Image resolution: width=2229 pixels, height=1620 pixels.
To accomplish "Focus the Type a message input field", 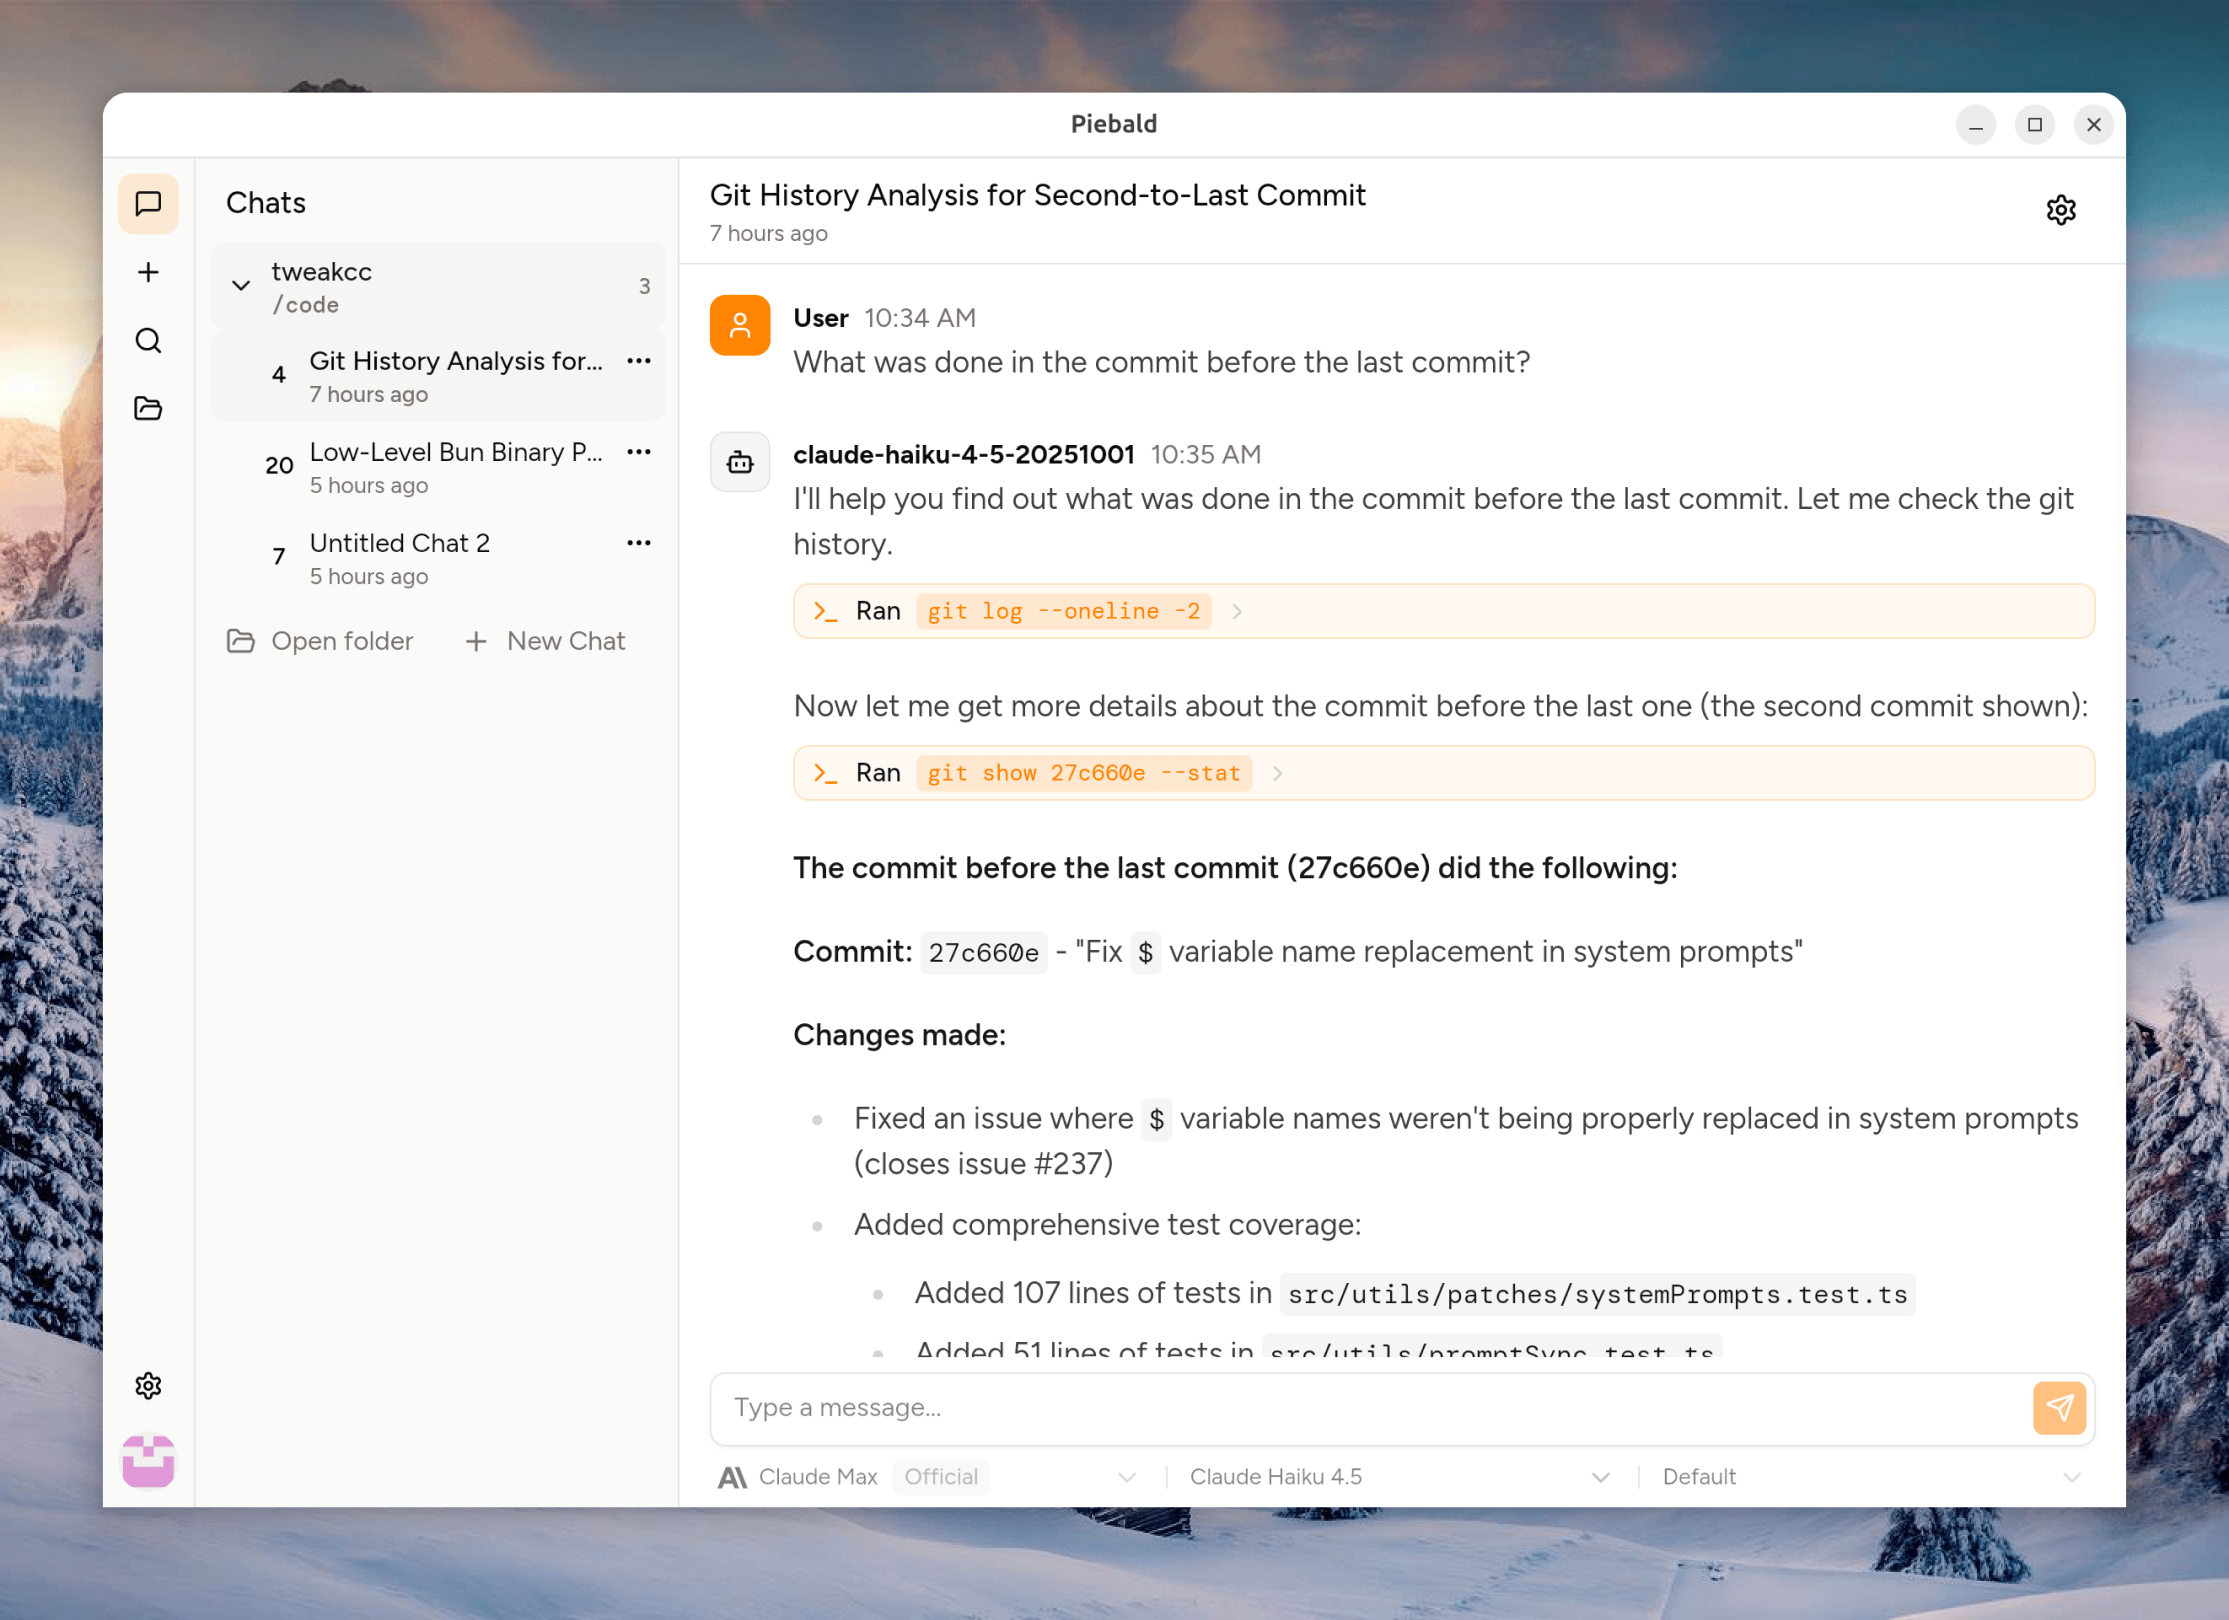I will (1370, 1408).
